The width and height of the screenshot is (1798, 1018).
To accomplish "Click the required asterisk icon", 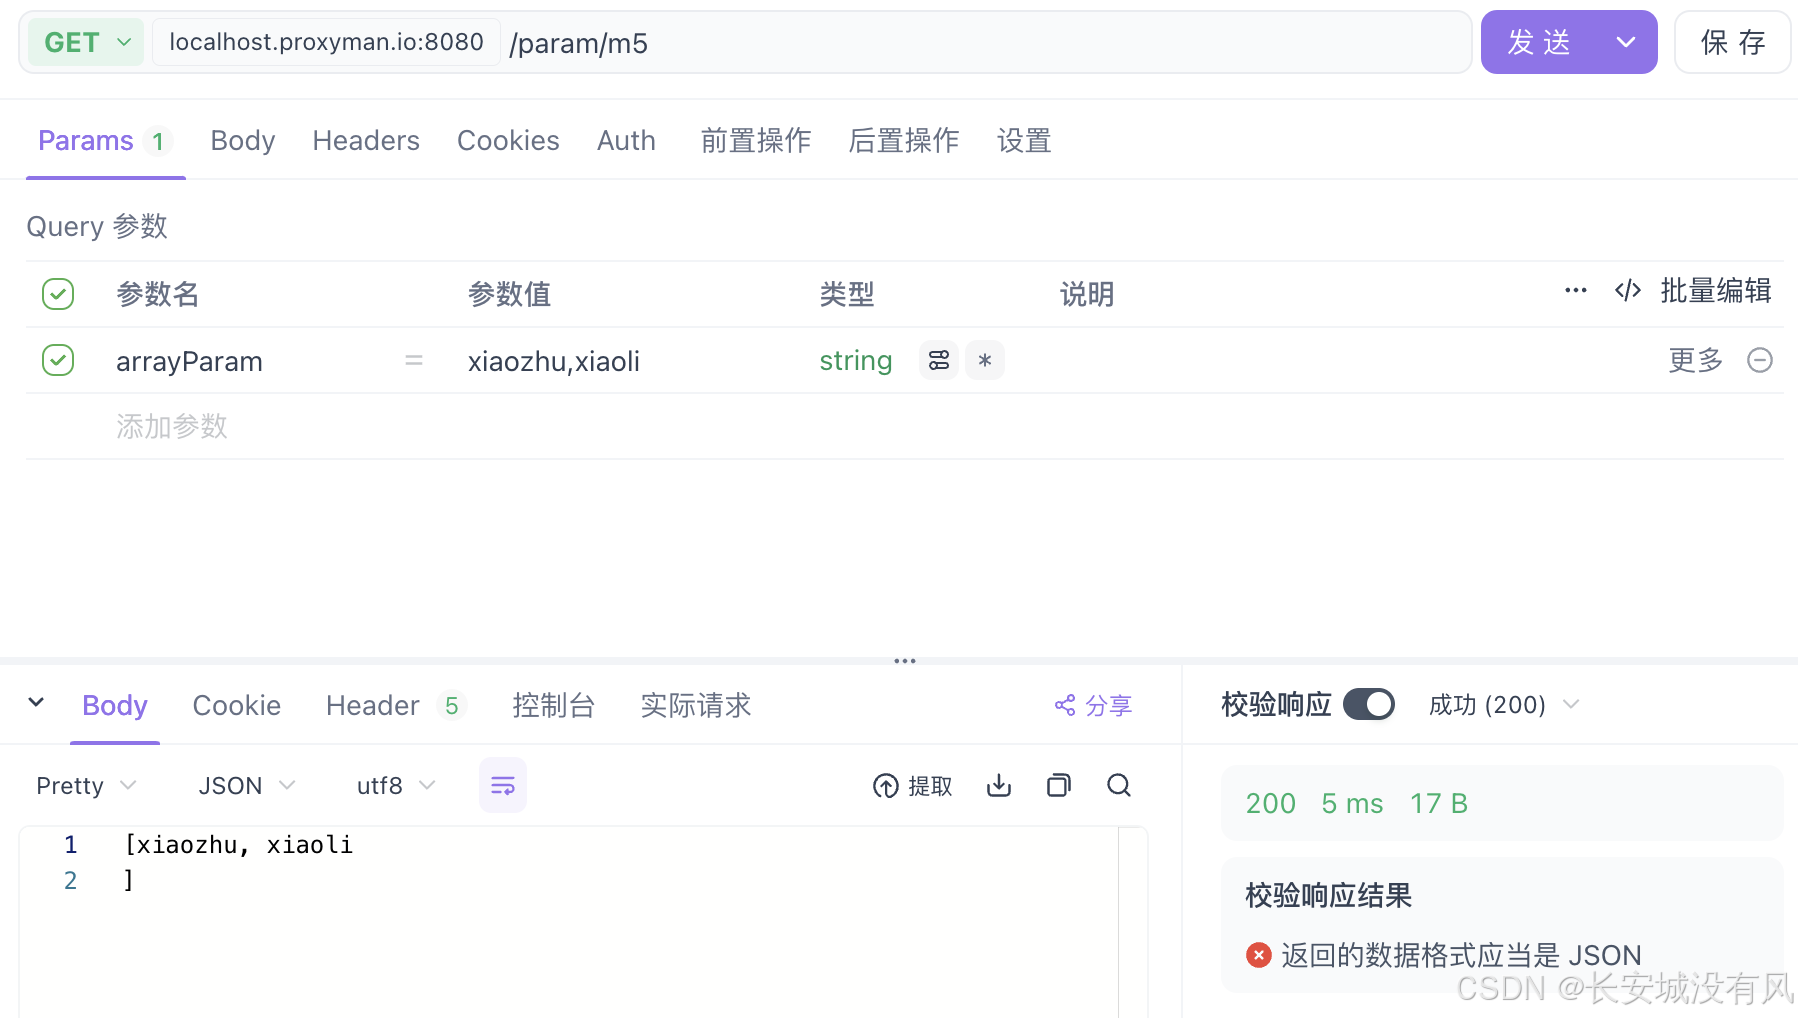I will click(985, 360).
